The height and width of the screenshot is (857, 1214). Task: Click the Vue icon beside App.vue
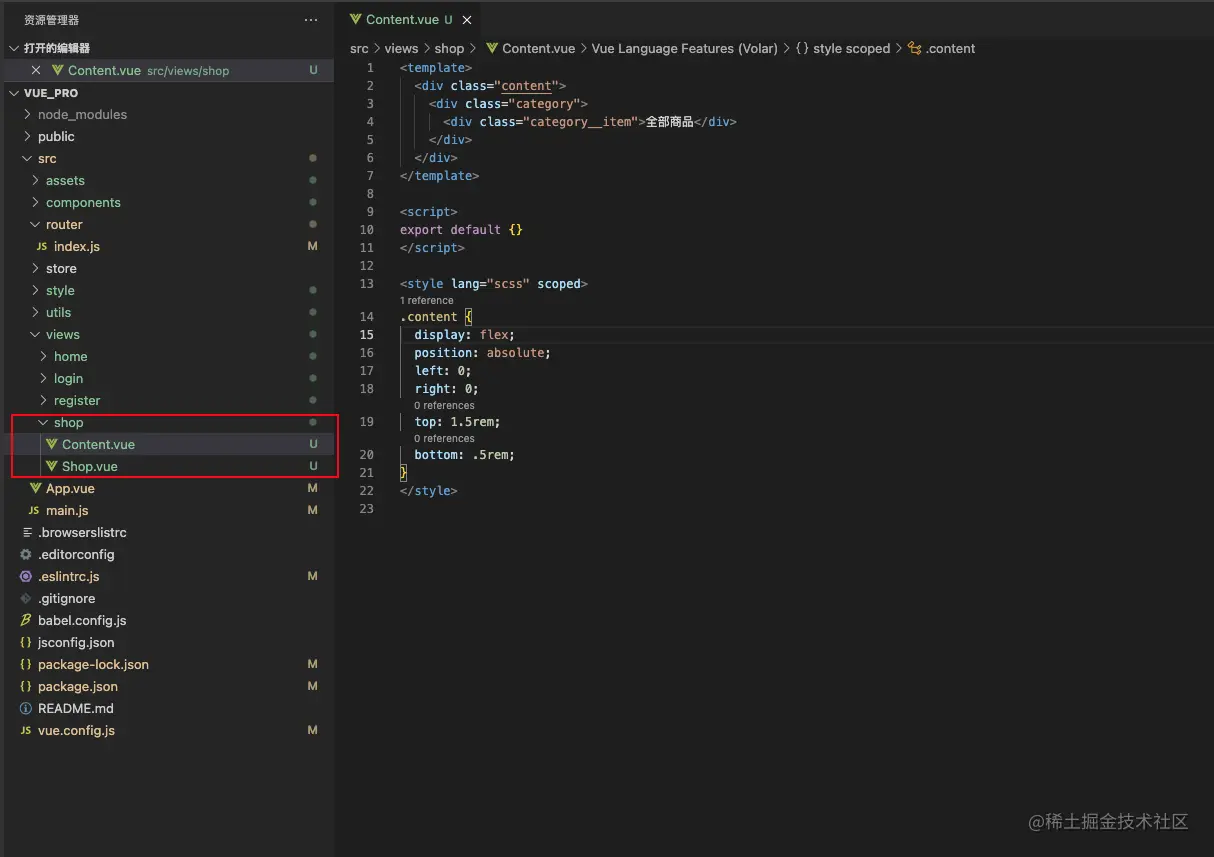tap(36, 489)
